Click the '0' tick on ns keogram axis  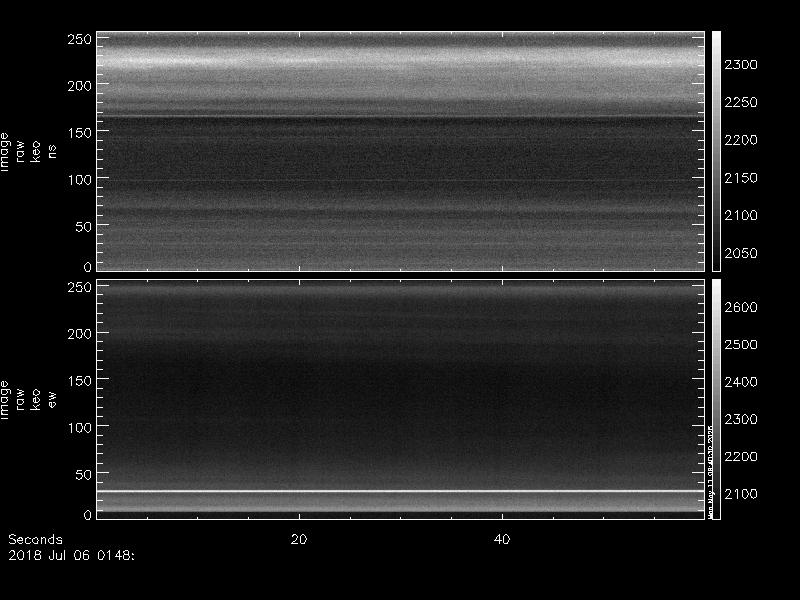[x=88, y=266]
